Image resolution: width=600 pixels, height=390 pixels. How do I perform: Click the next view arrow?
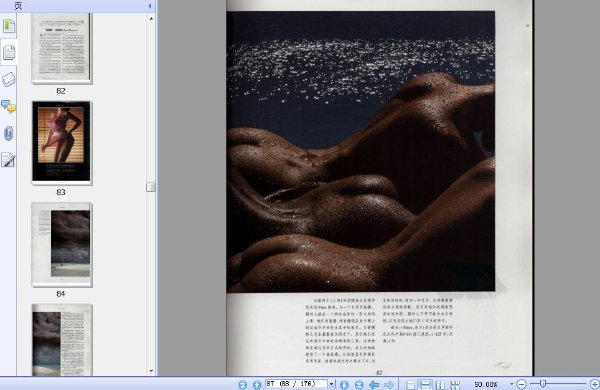point(389,385)
